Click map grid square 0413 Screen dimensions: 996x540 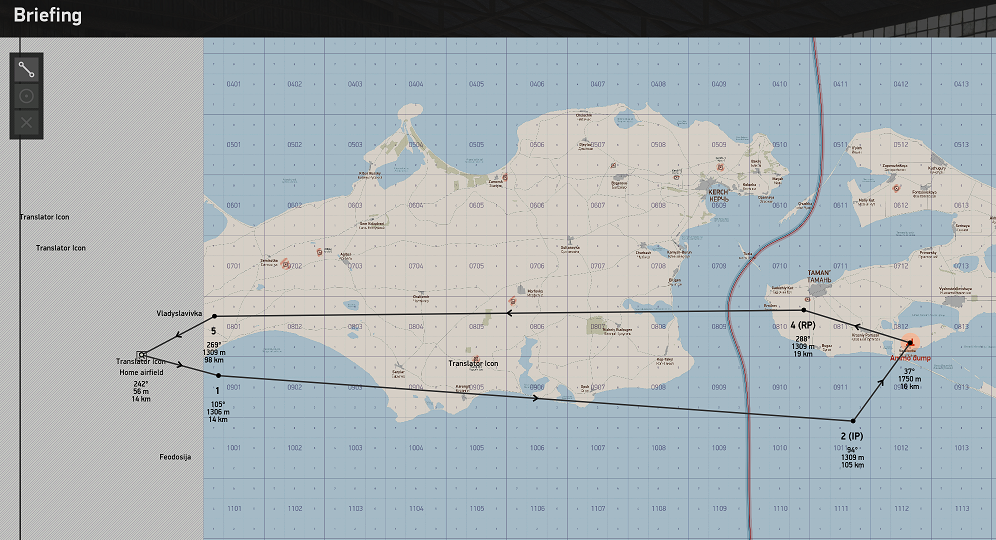[961, 84]
